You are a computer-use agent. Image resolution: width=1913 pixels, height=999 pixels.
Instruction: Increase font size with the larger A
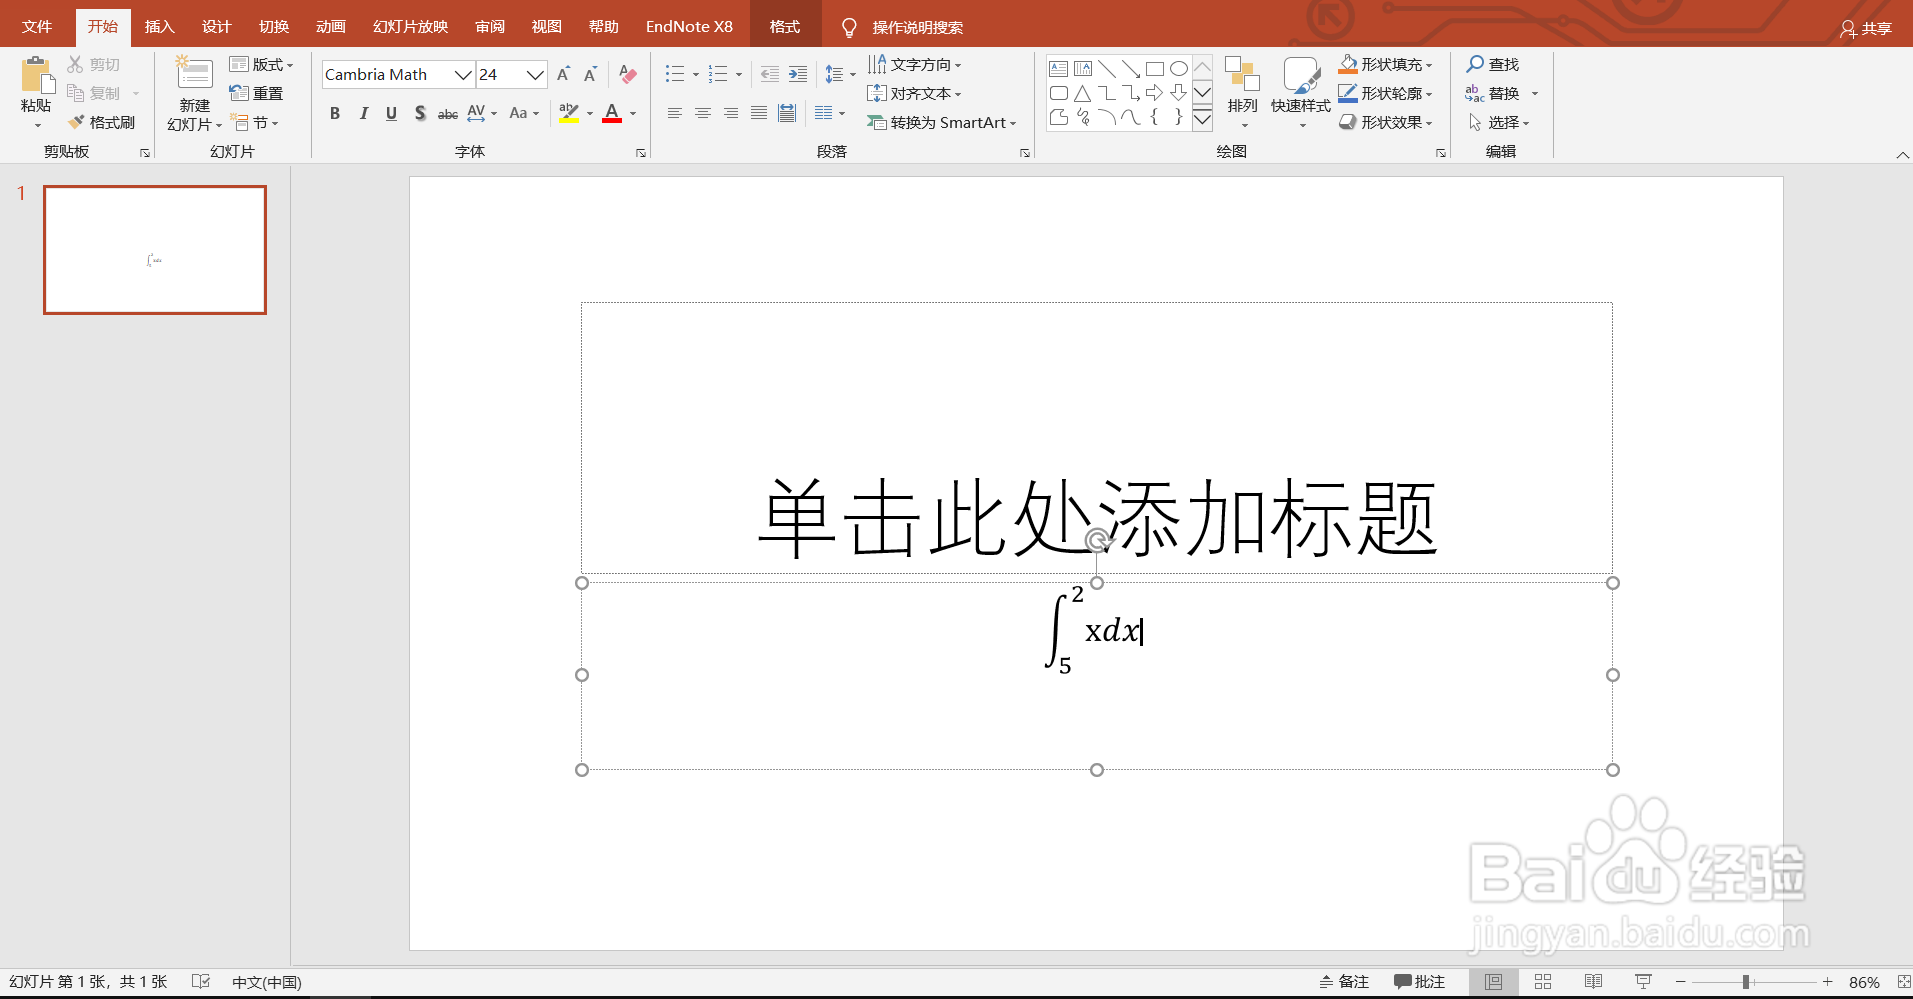pos(563,74)
